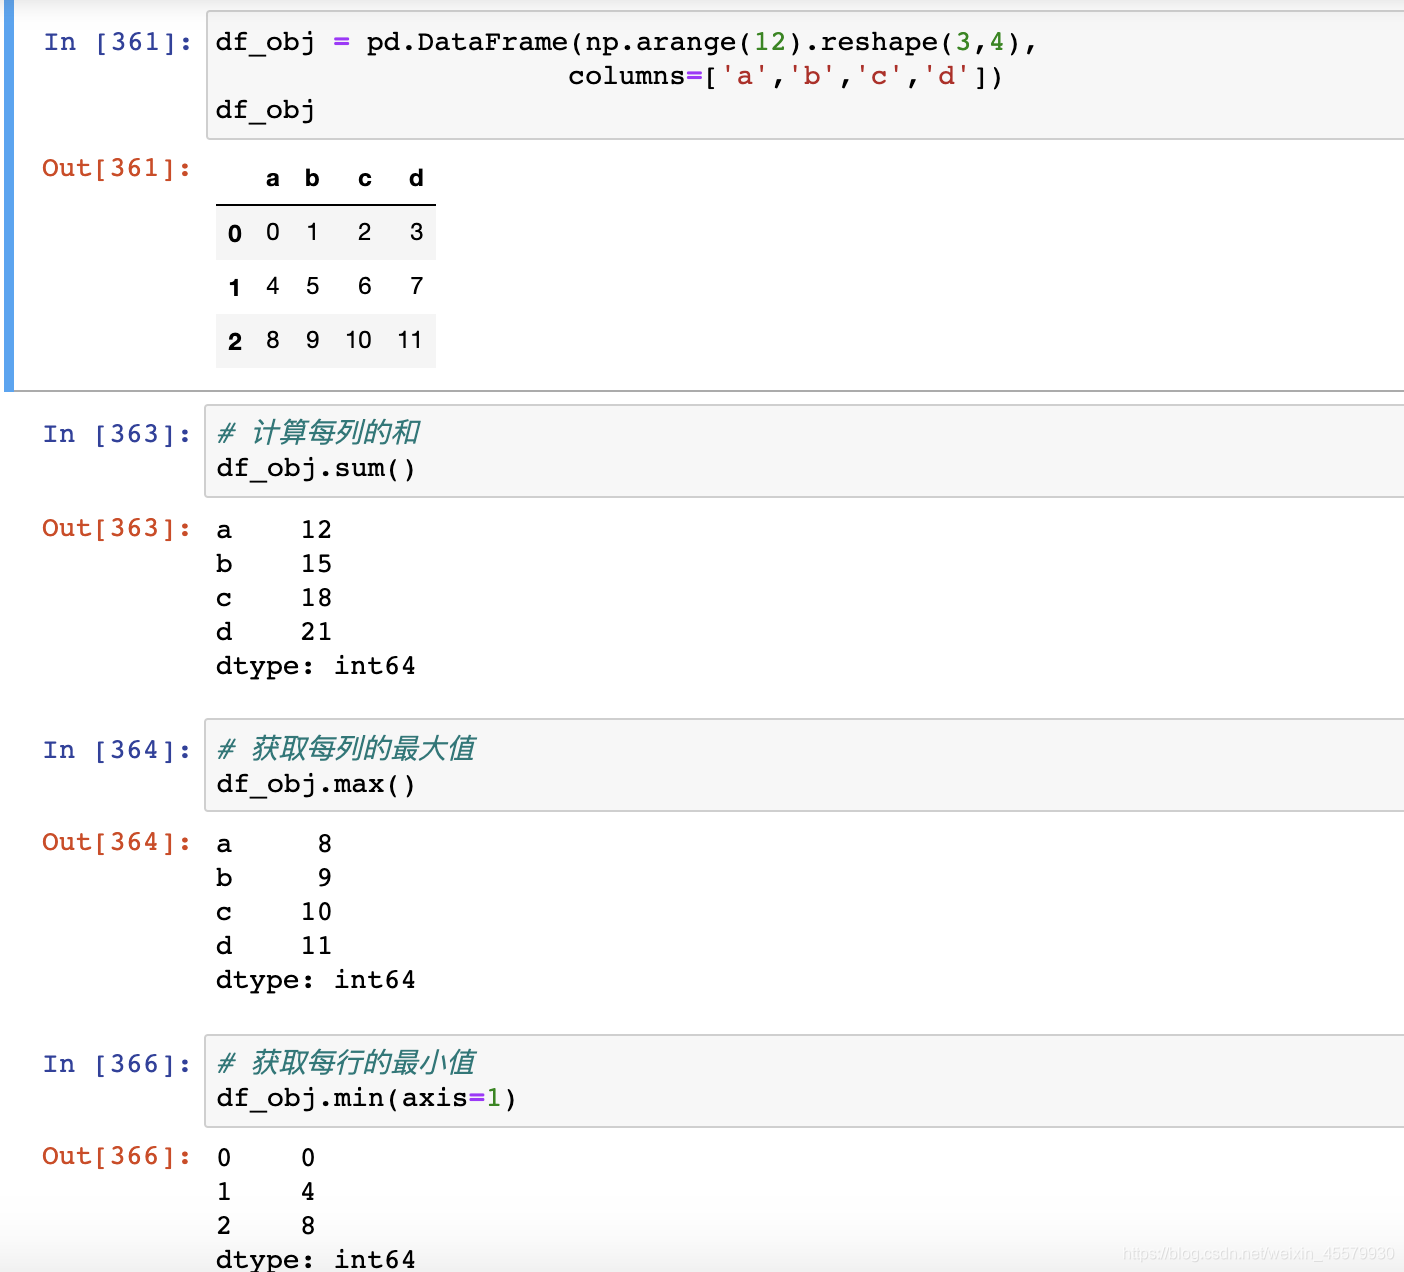Click row index 0 in the DataFrame table
This screenshot has width=1404, height=1272.
click(235, 233)
